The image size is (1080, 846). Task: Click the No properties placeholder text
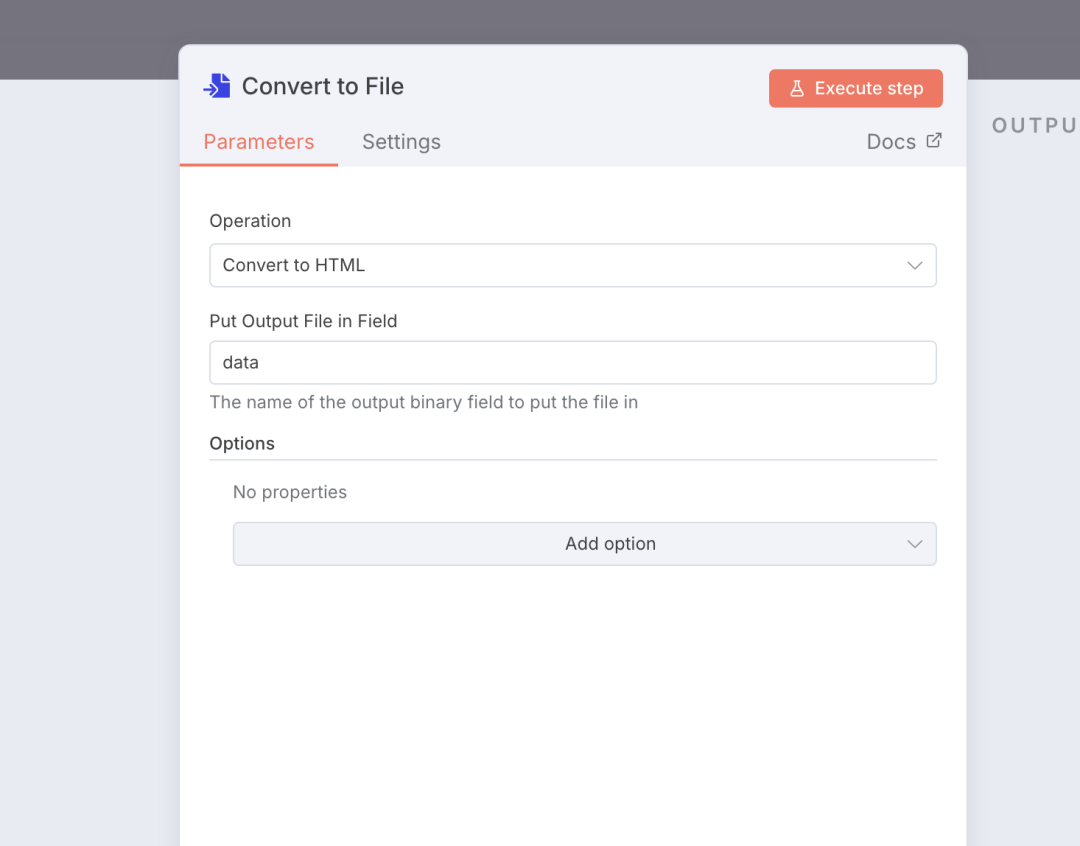click(290, 492)
